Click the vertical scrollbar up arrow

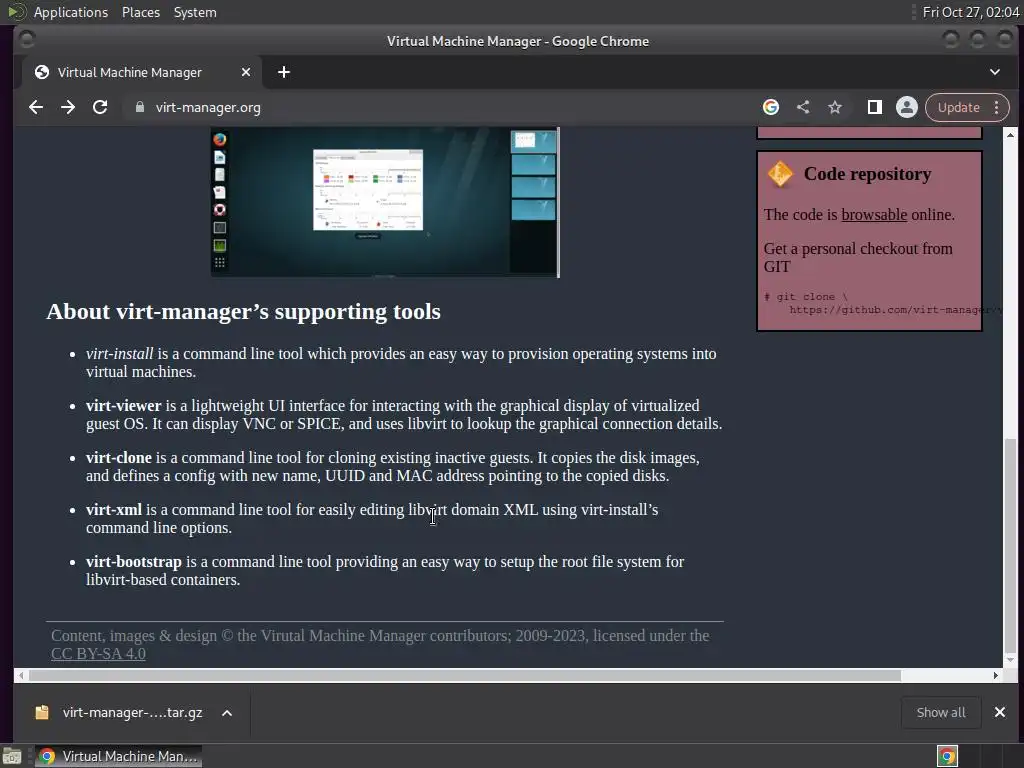pos(1010,135)
